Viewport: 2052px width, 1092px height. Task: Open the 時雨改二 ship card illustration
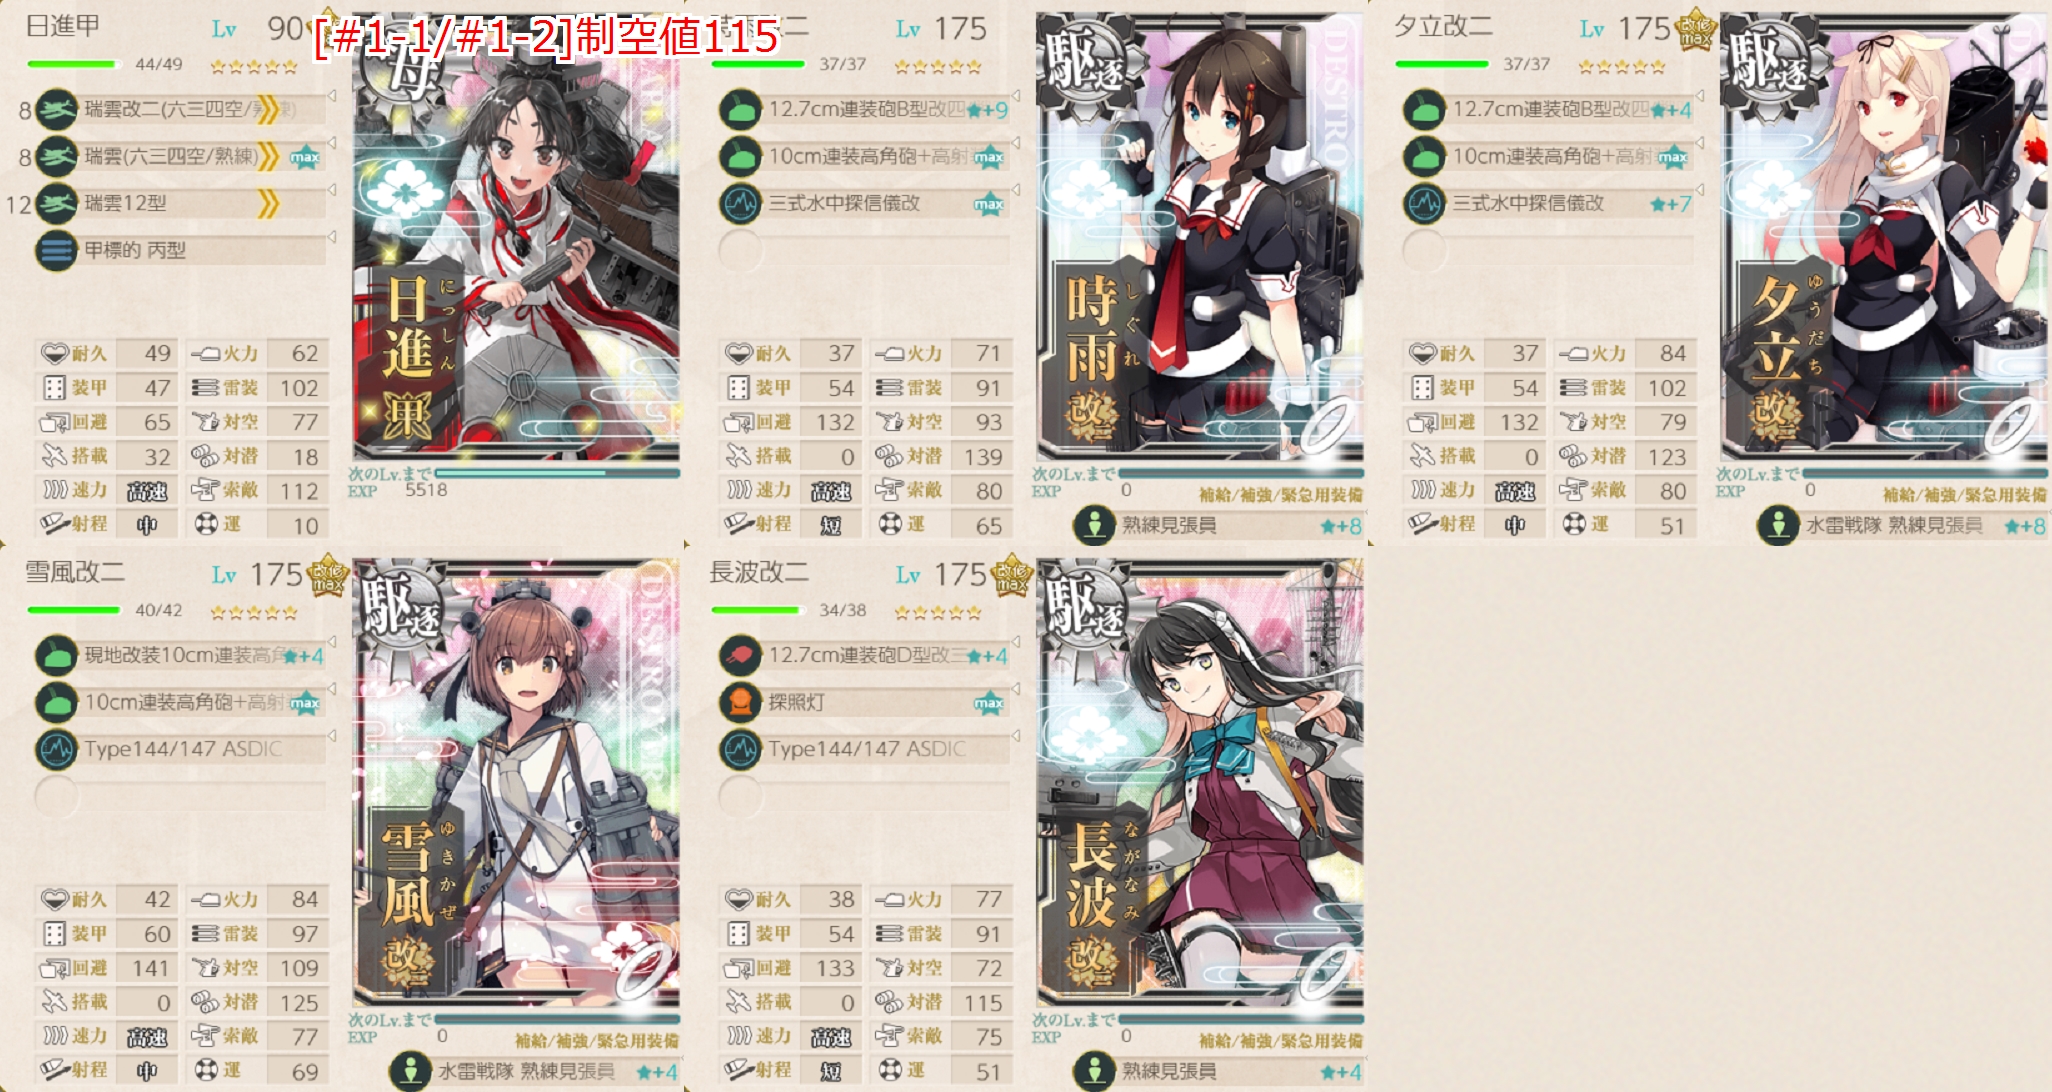tap(1200, 237)
